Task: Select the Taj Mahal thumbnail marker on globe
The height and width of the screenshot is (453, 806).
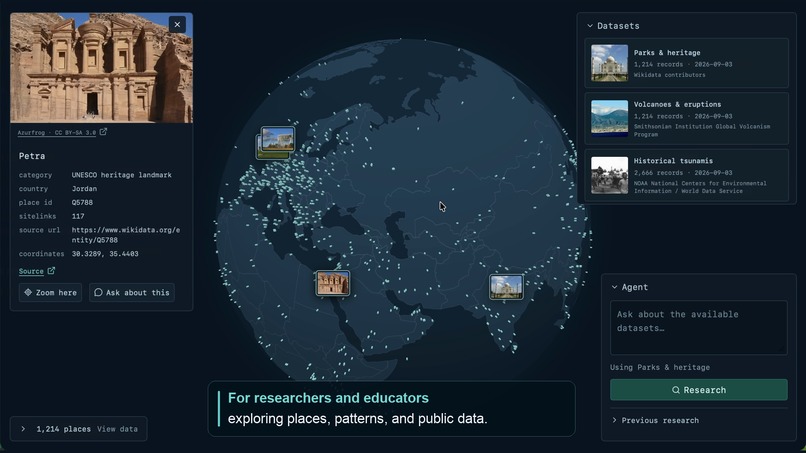Action: (x=506, y=286)
